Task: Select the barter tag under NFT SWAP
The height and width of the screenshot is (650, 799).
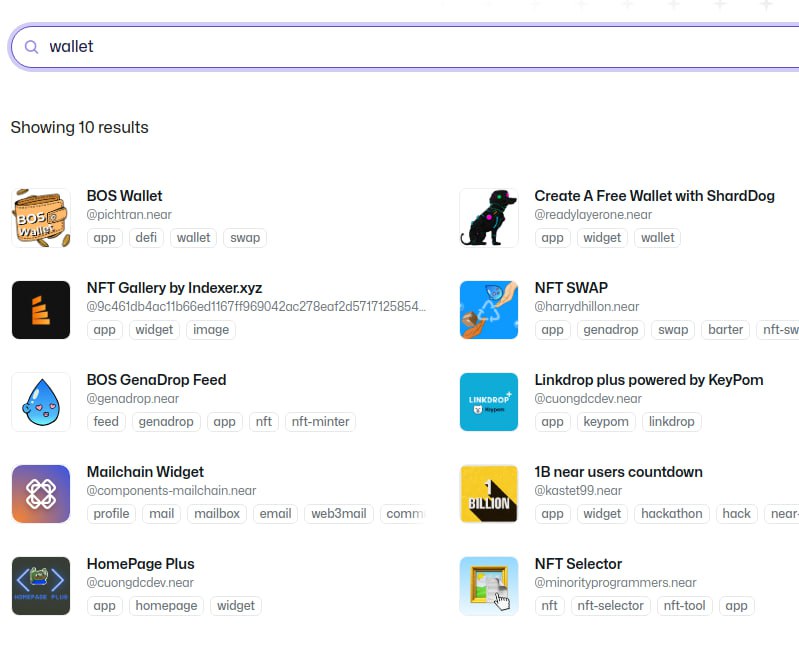Action: click(726, 330)
